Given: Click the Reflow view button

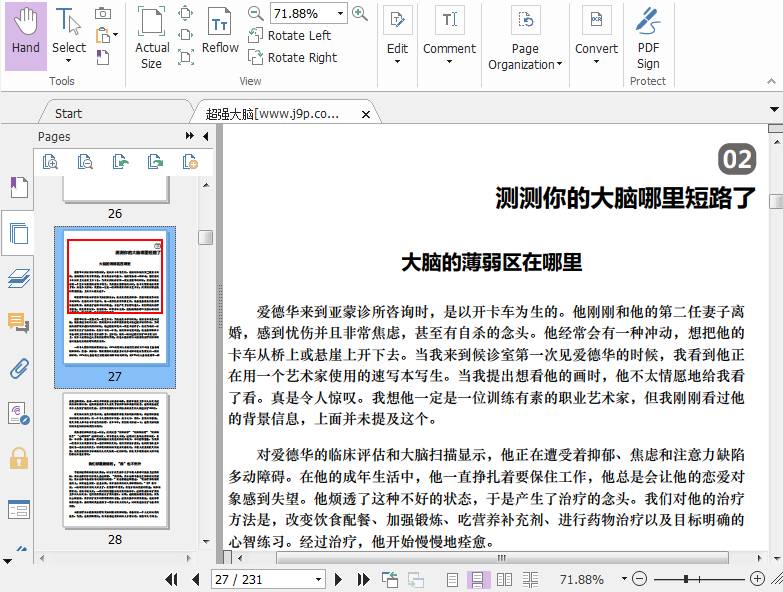Looking at the screenshot, I should coord(220,33).
